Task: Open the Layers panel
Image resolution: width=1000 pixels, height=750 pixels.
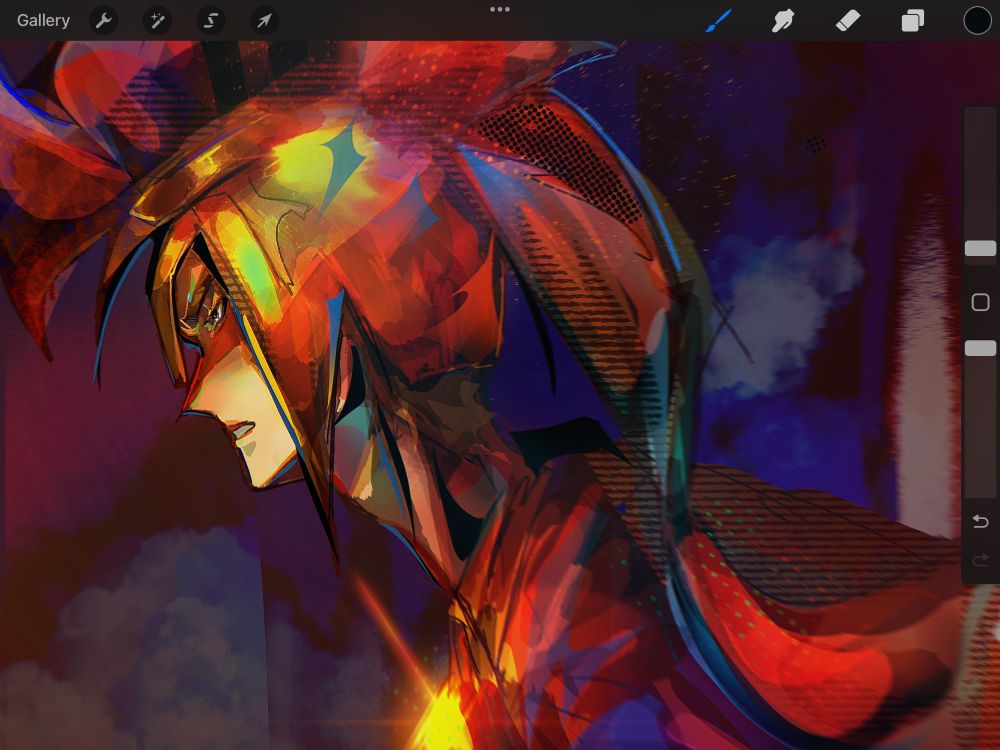Action: [913, 20]
